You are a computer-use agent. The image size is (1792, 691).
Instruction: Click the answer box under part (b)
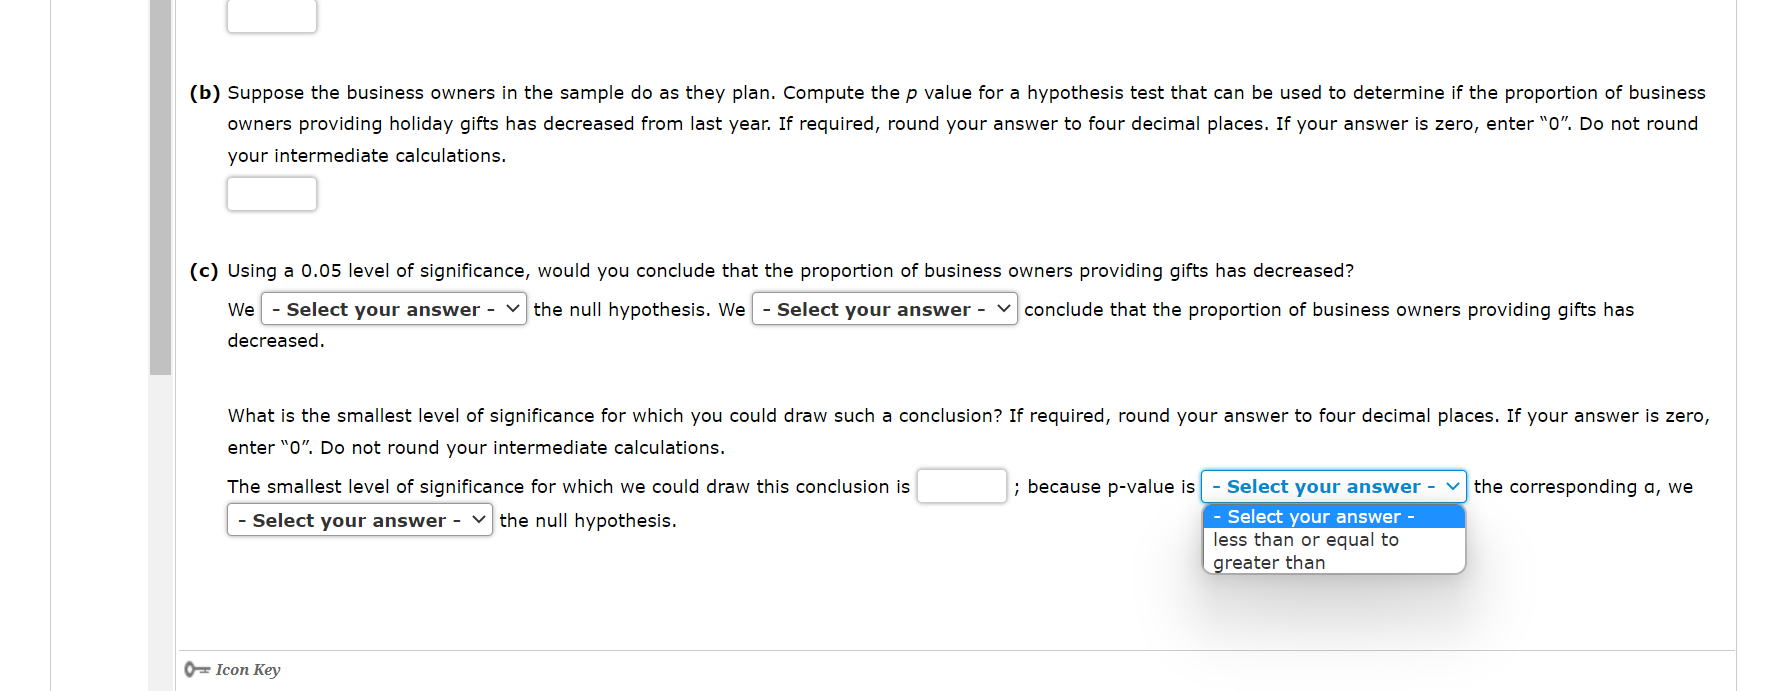click(271, 193)
